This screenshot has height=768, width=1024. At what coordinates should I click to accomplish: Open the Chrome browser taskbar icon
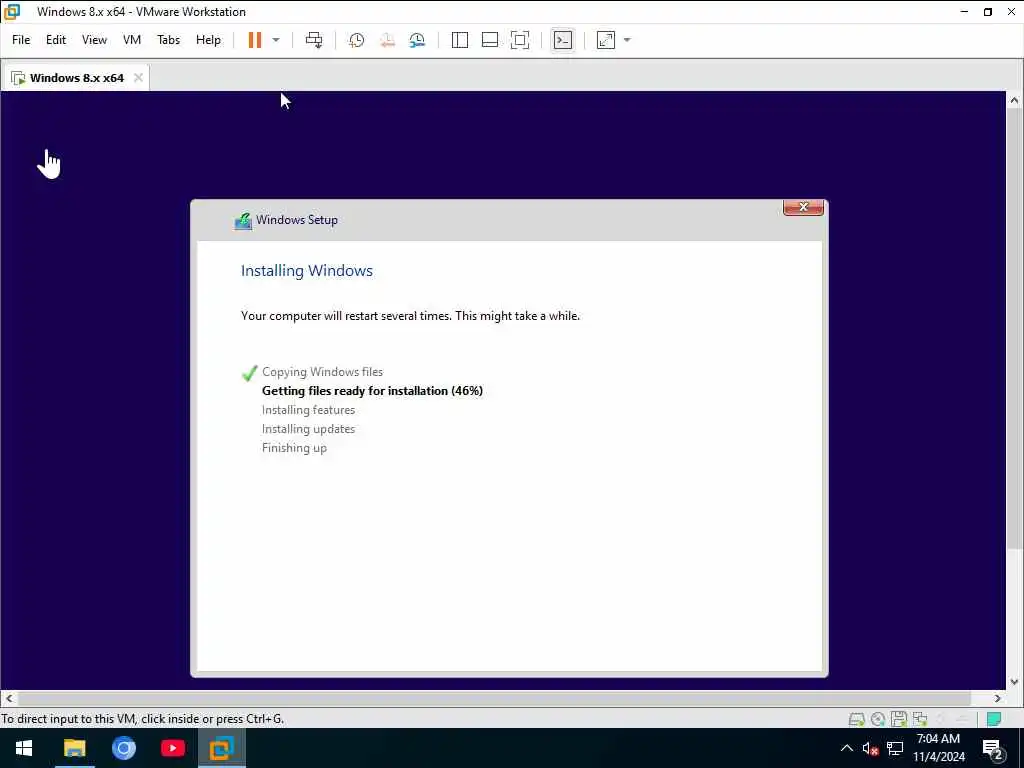point(123,748)
